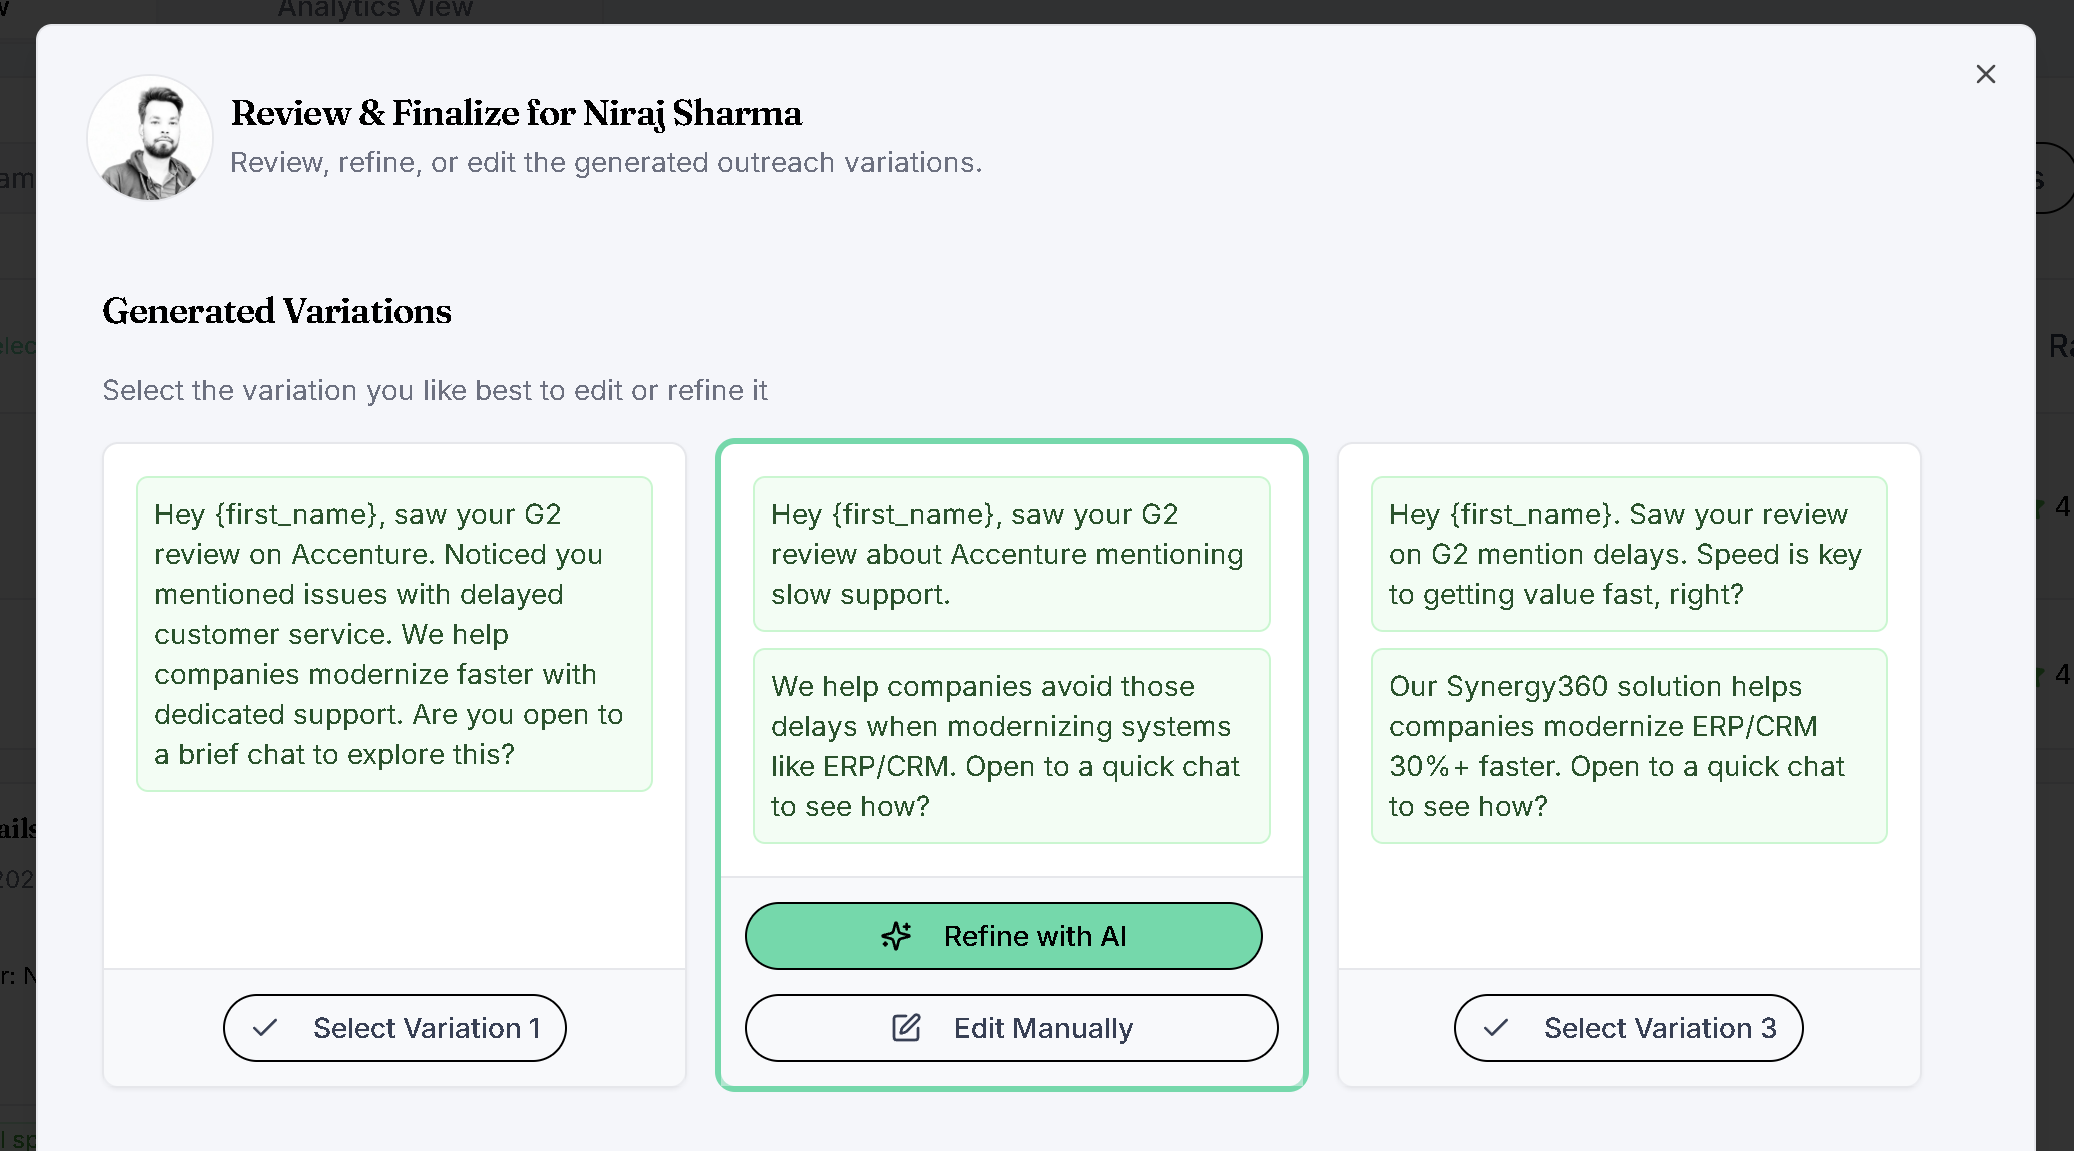
Task: Click Niraj Sharma's profile photo
Action: tap(150, 138)
